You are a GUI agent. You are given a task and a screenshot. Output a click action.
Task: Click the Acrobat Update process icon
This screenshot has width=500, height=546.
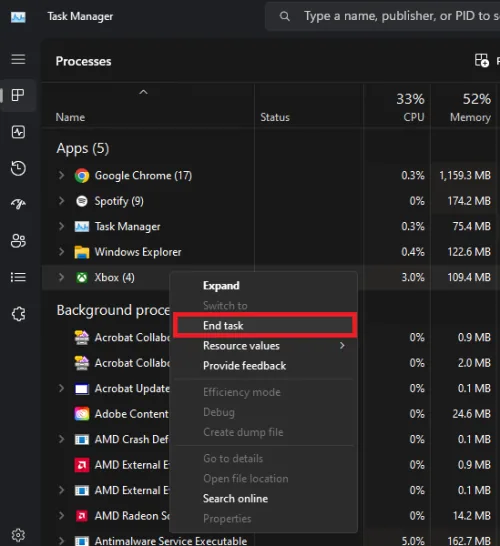[82, 389]
